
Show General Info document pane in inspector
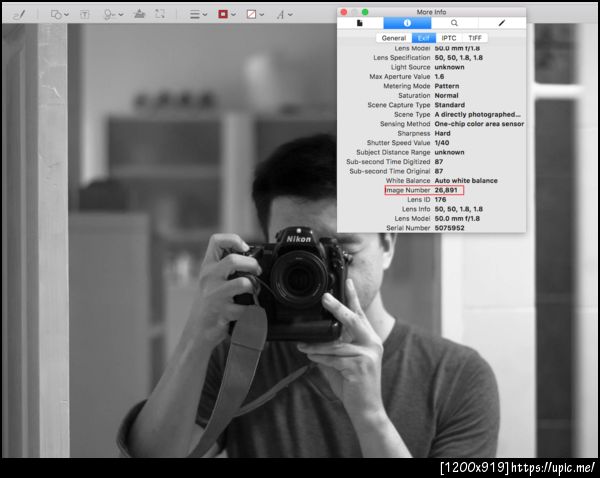pyautogui.click(x=360, y=23)
